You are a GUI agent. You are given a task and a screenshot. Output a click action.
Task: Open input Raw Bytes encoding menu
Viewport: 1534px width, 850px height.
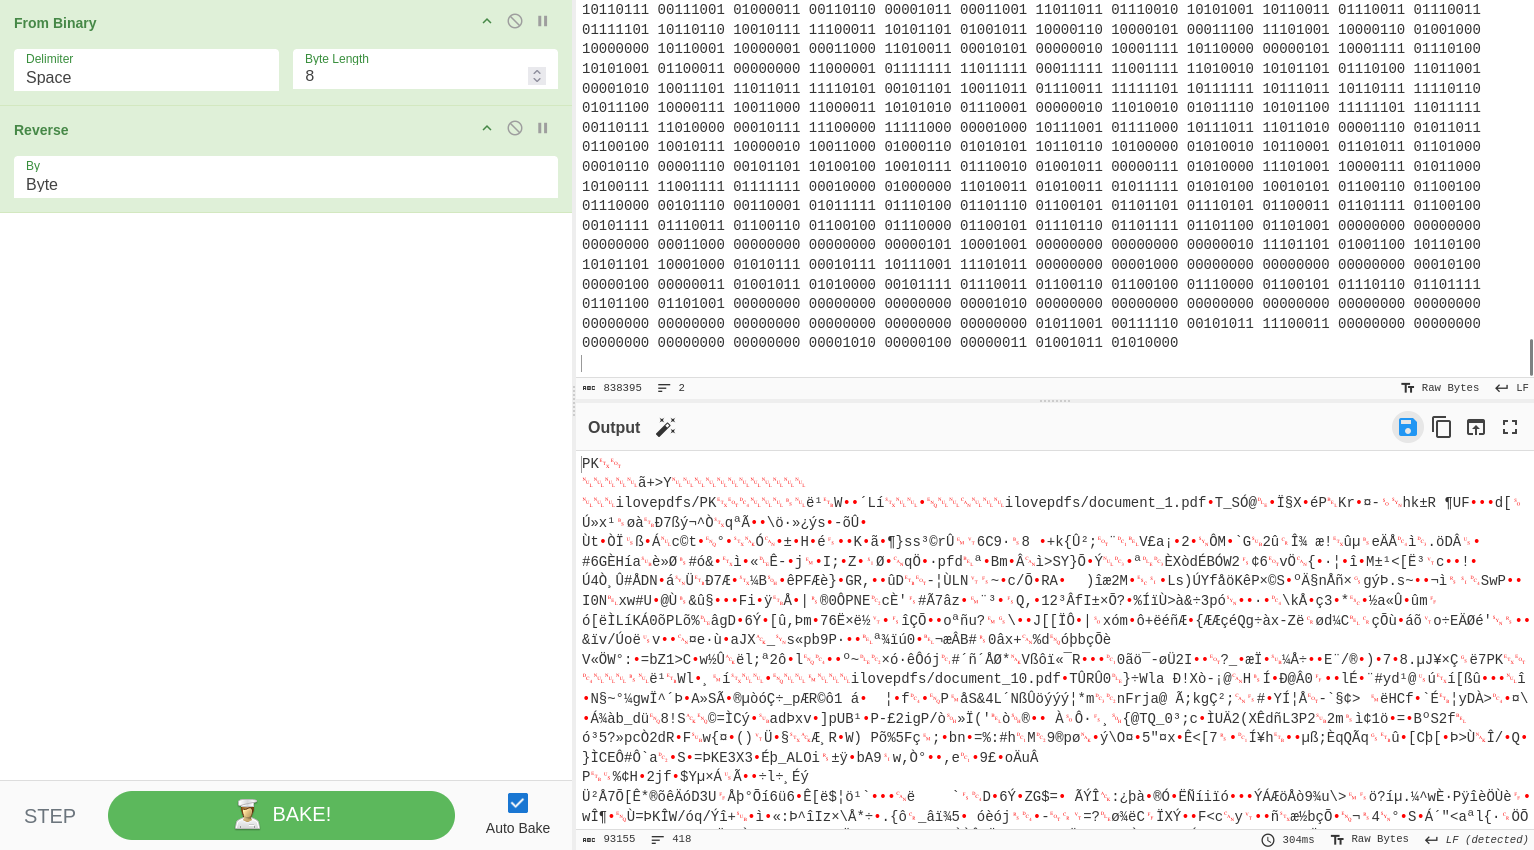tap(1440, 388)
